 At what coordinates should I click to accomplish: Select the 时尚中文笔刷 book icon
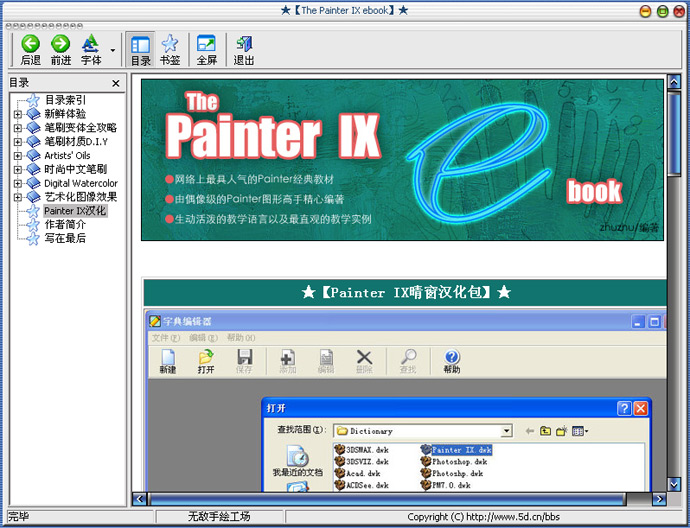(33, 169)
